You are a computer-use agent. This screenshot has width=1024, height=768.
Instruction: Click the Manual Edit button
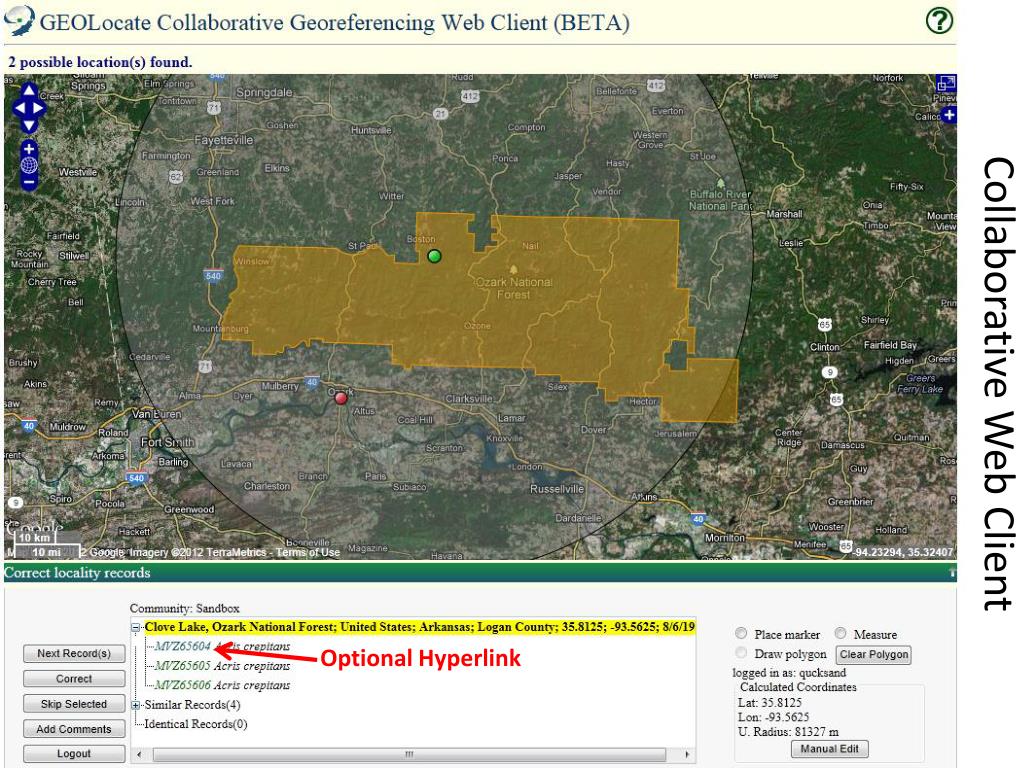click(x=829, y=749)
